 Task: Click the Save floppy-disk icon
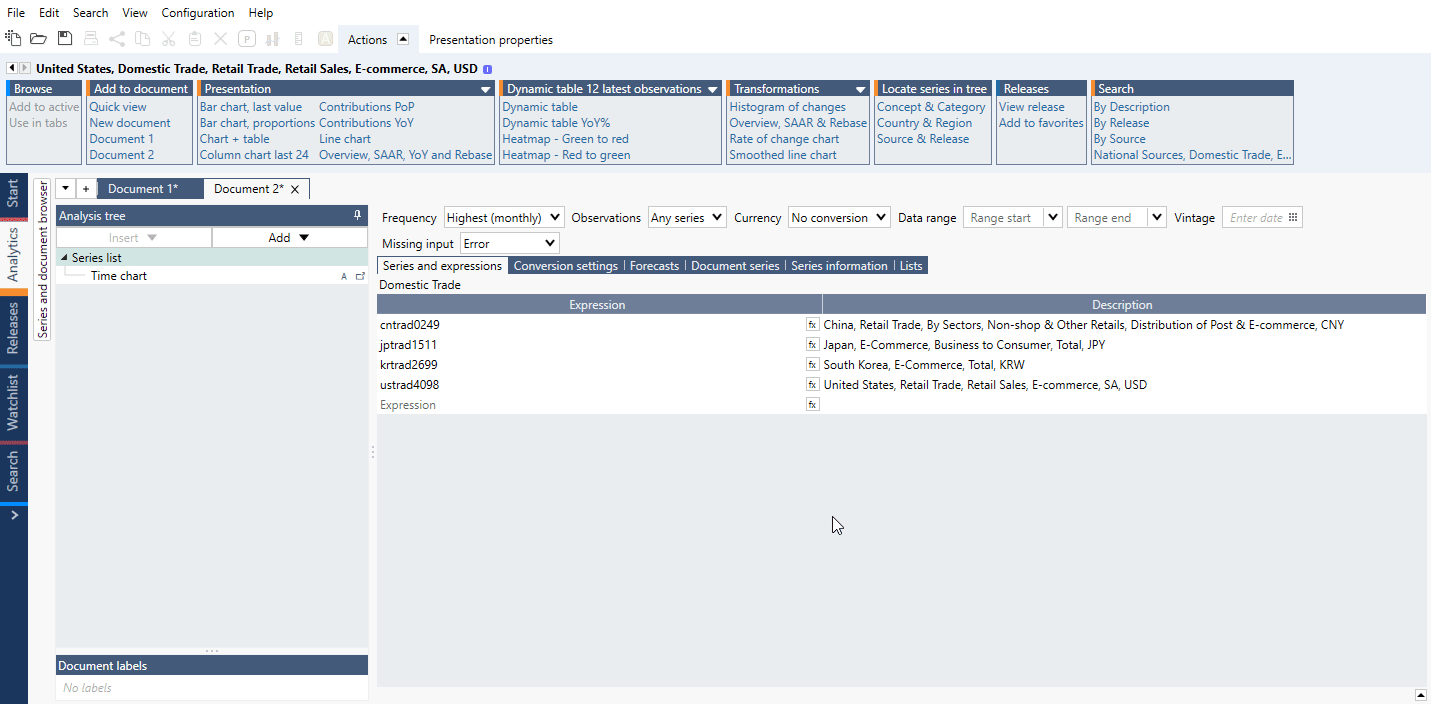65,39
